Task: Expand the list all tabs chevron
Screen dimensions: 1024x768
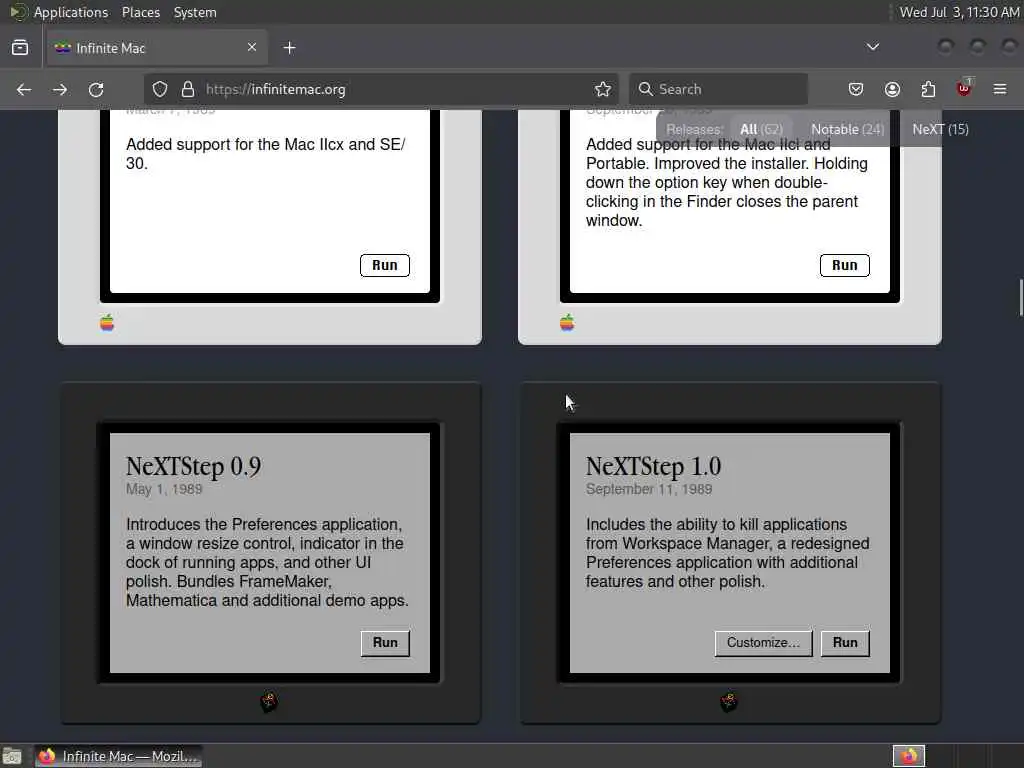Action: tap(872, 47)
